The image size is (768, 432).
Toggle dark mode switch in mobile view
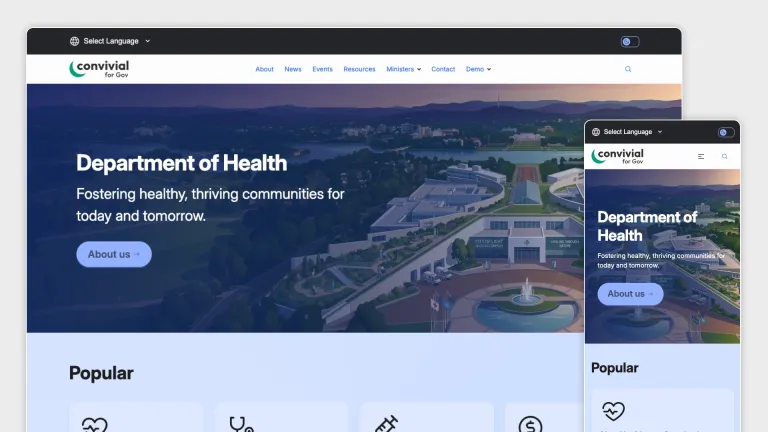pyautogui.click(x=726, y=132)
